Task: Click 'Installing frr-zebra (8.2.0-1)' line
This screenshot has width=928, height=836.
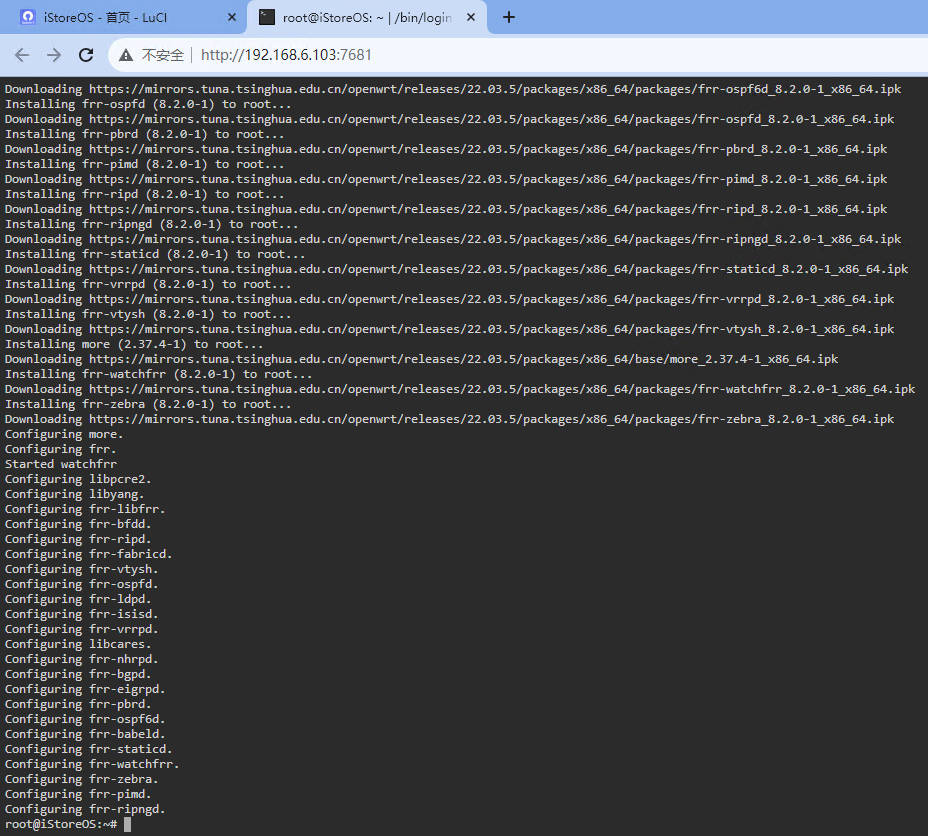Action: pyautogui.click(x=149, y=404)
